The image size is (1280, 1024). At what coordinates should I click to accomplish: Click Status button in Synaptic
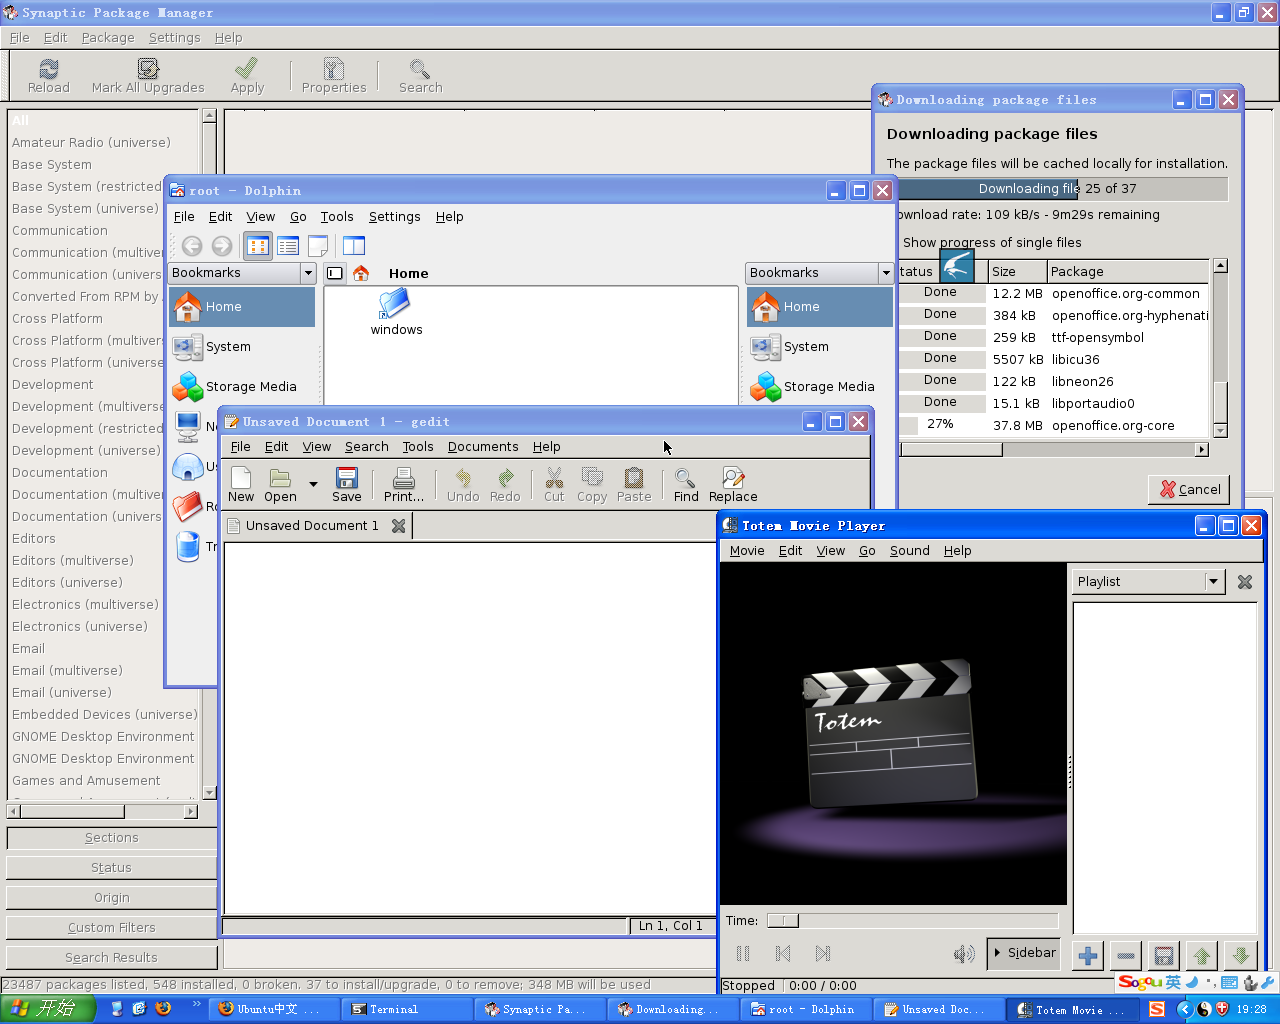tap(111, 868)
